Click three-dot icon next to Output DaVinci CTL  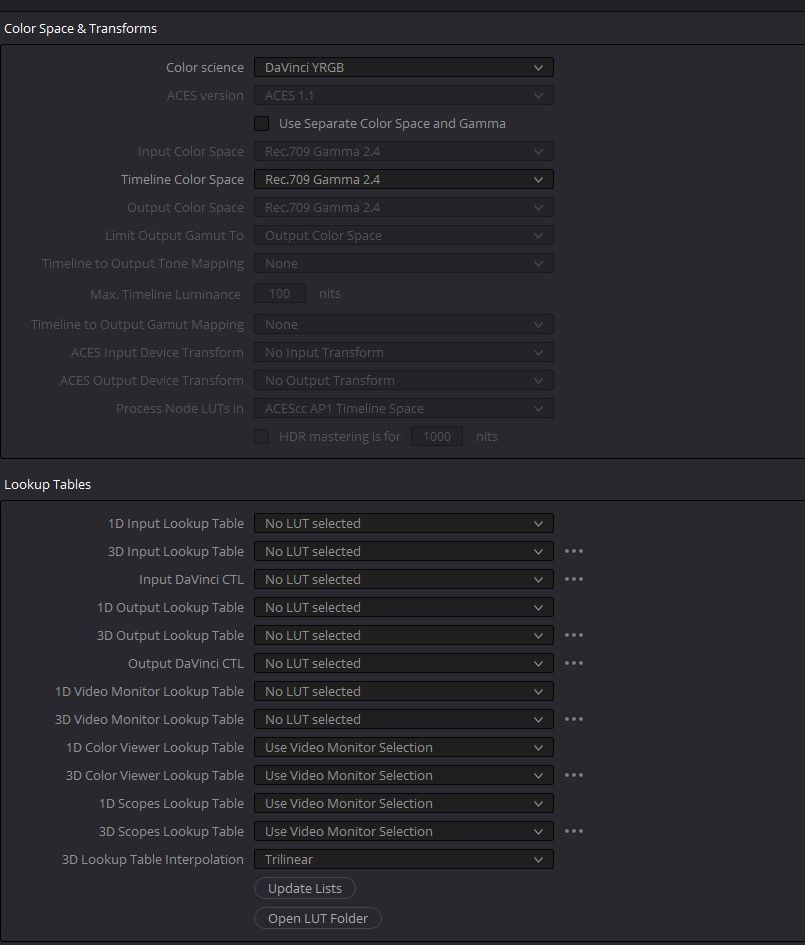click(x=573, y=663)
